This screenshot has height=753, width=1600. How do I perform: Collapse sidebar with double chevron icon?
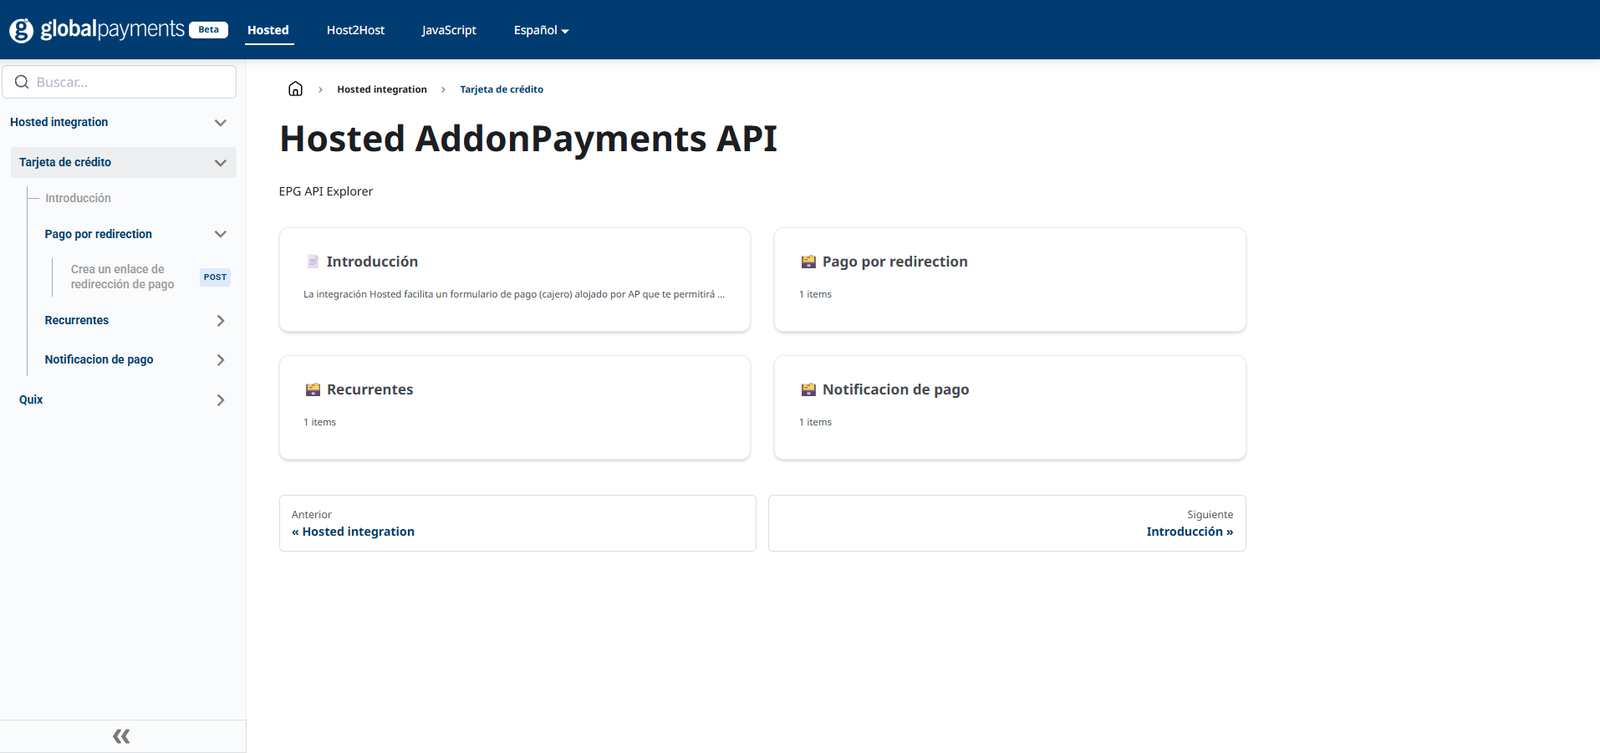point(121,737)
